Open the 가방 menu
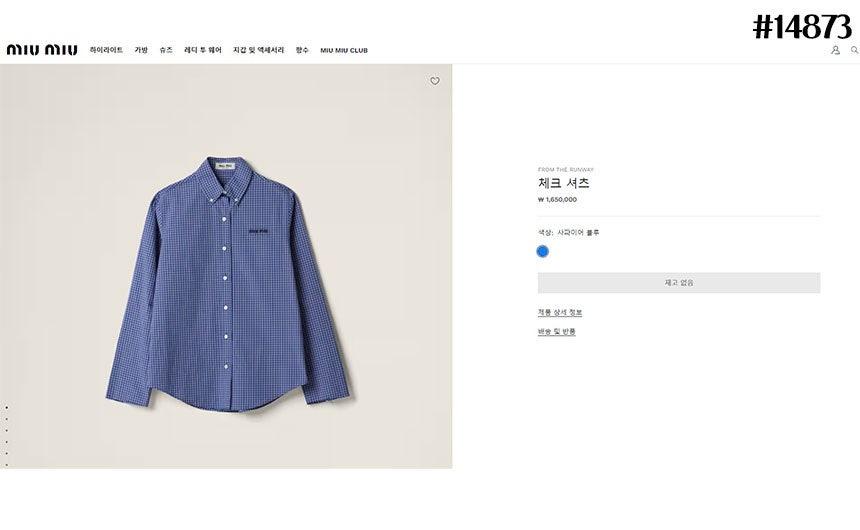This screenshot has width=860, height=530. (142, 50)
